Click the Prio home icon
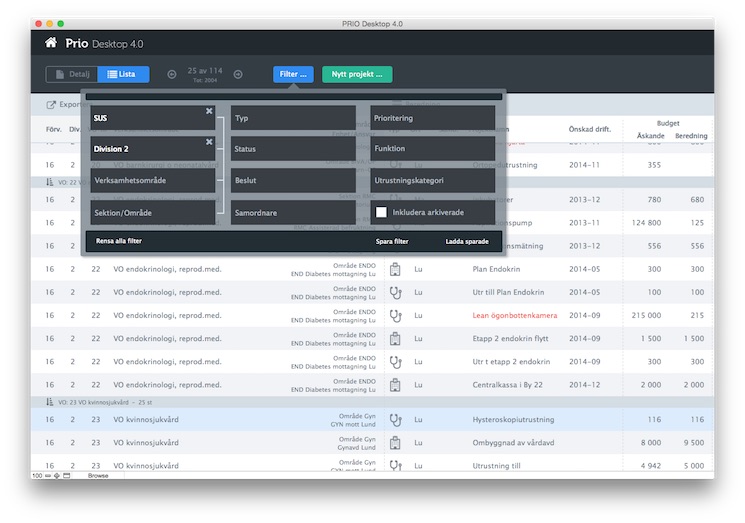The image size is (745, 523). (51, 43)
